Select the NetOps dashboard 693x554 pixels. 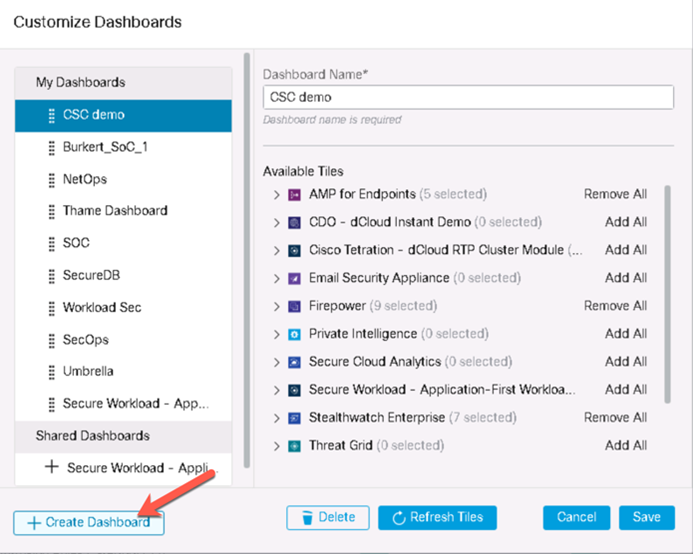(123, 180)
